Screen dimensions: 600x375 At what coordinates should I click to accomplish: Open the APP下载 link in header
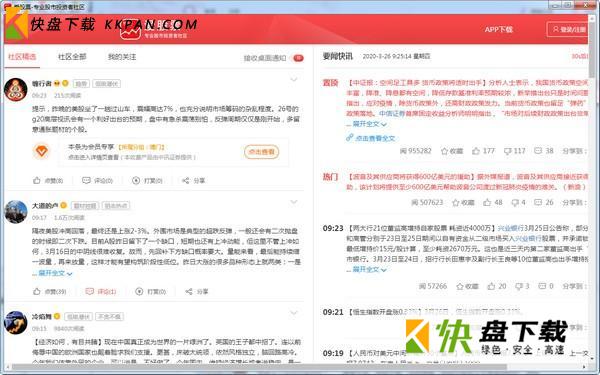pyautogui.click(x=498, y=29)
